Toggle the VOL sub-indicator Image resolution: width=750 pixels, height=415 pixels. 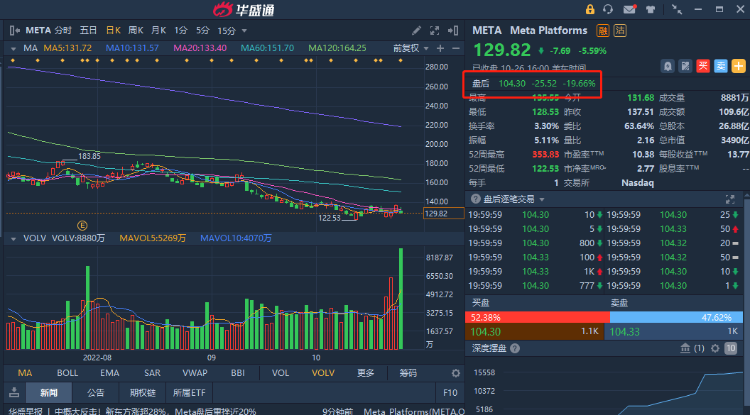click(280, 373)
